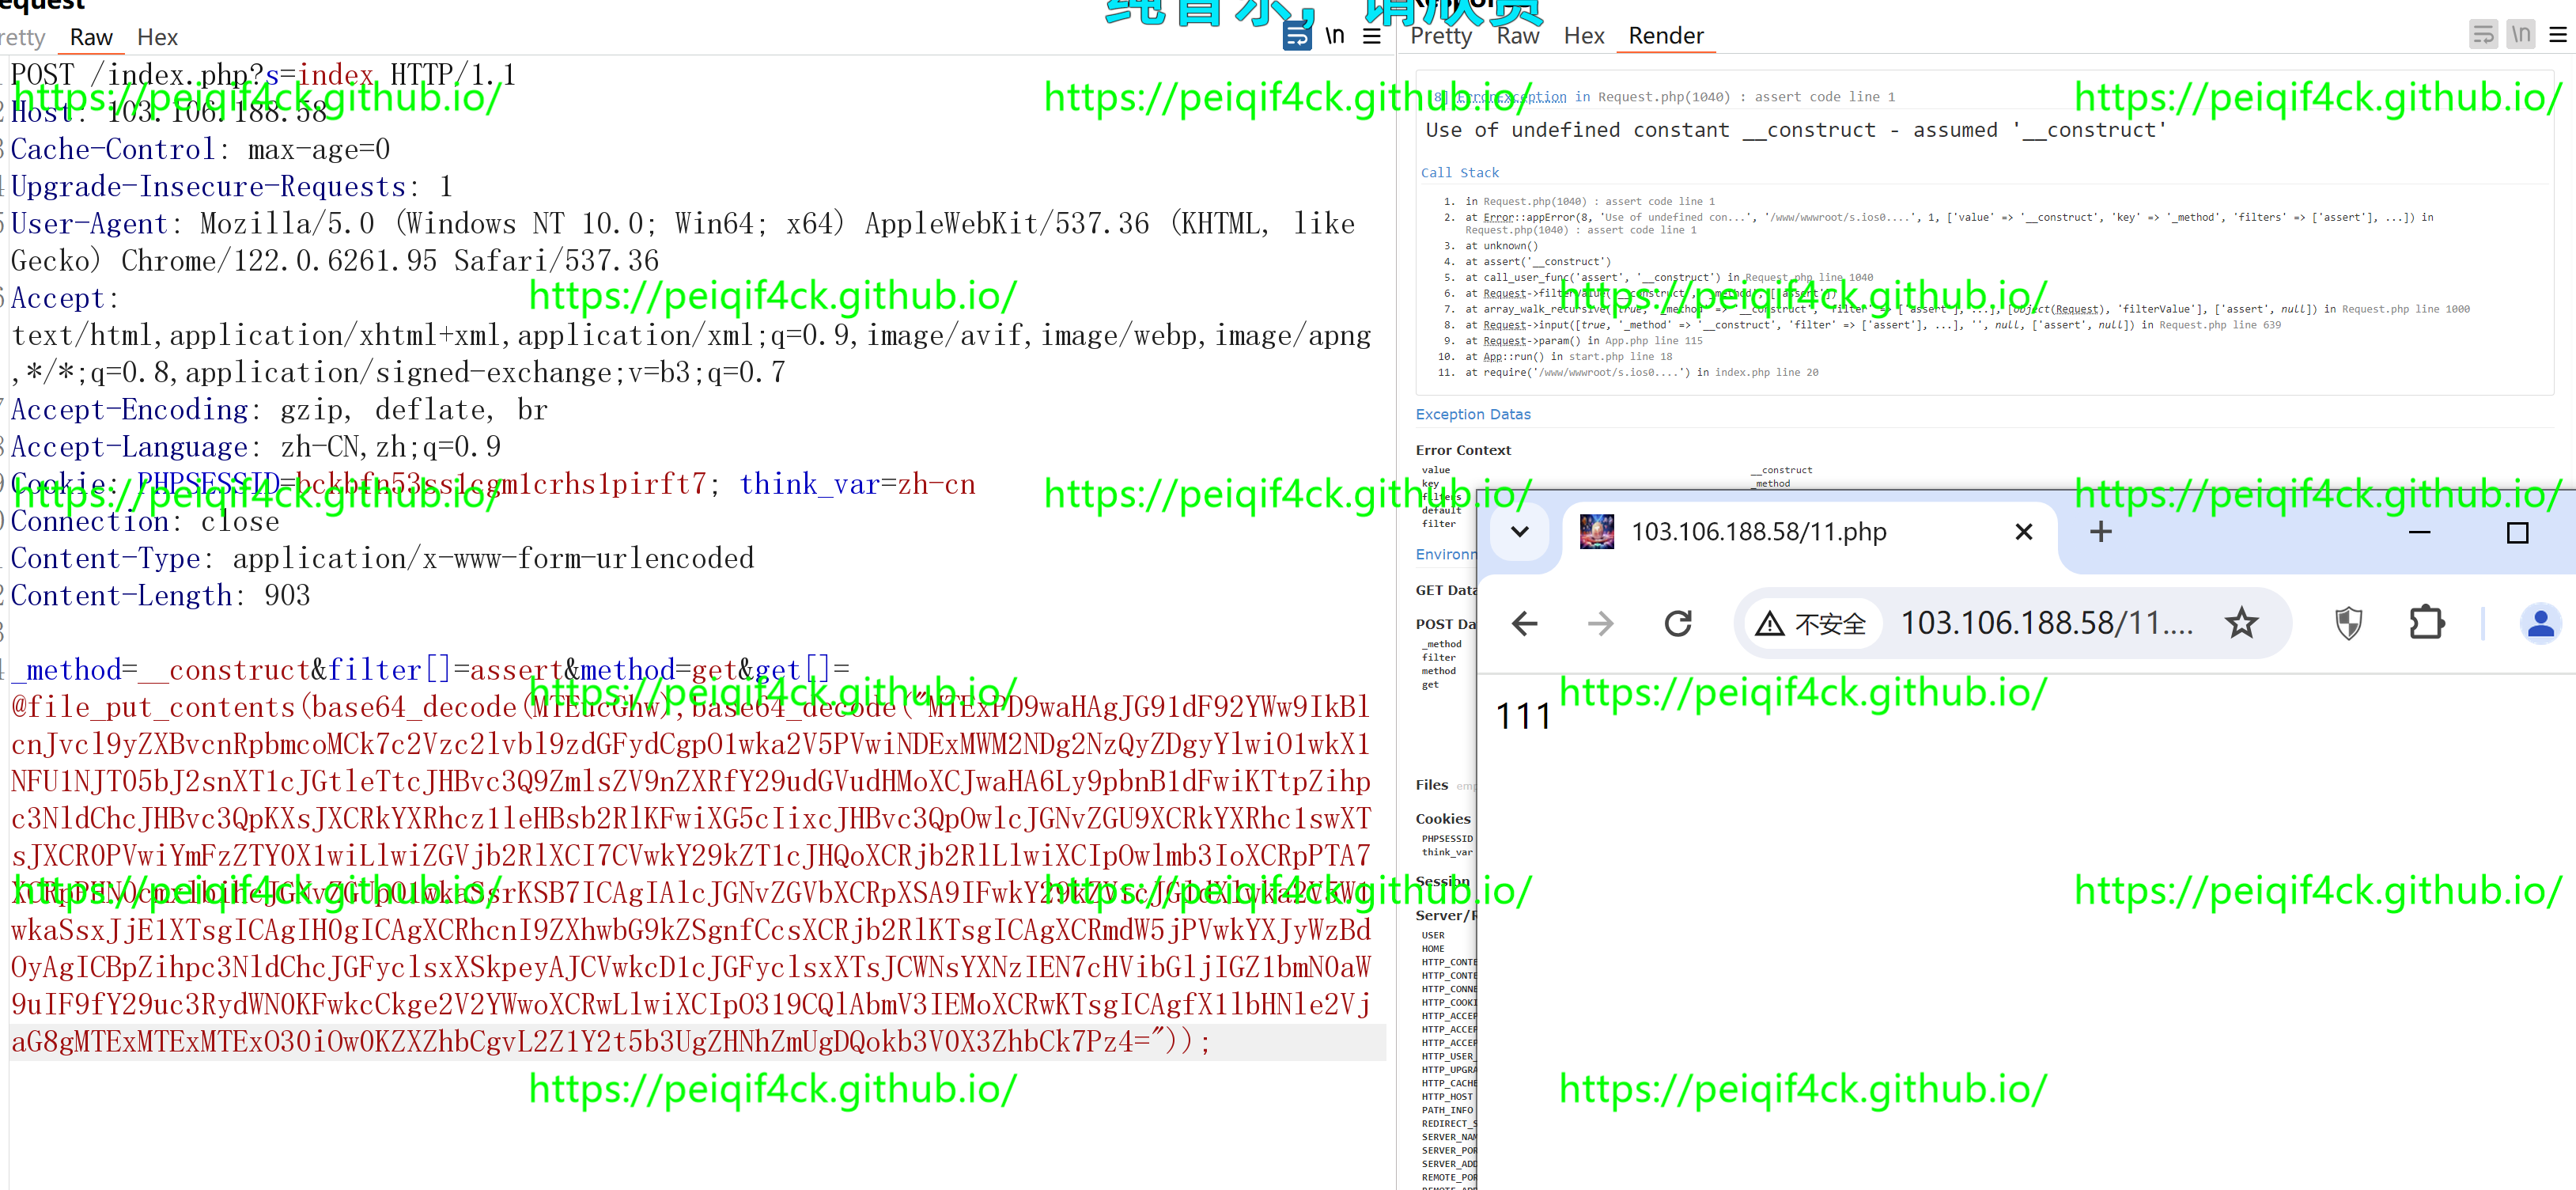
Task: Switch to the Hex tab in request pane
Action: (x=157, y=37)
